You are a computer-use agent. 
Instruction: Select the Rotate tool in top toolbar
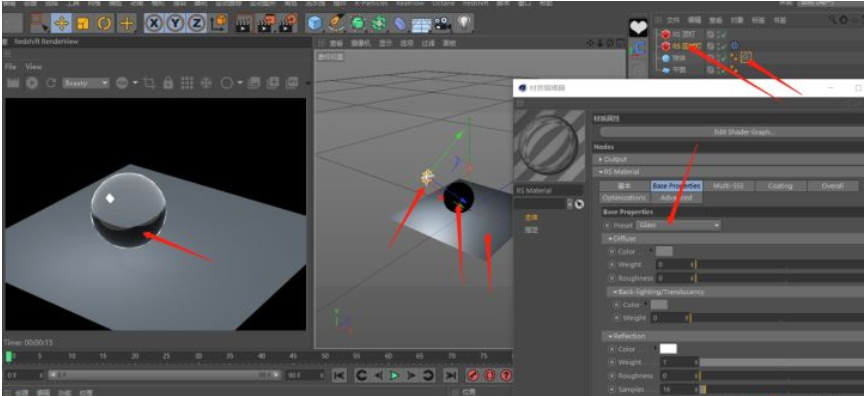click(104, 23)
